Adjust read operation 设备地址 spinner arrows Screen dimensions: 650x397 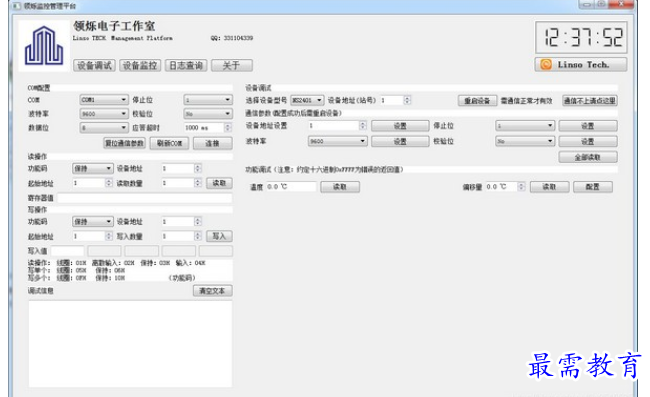[198, 168]
